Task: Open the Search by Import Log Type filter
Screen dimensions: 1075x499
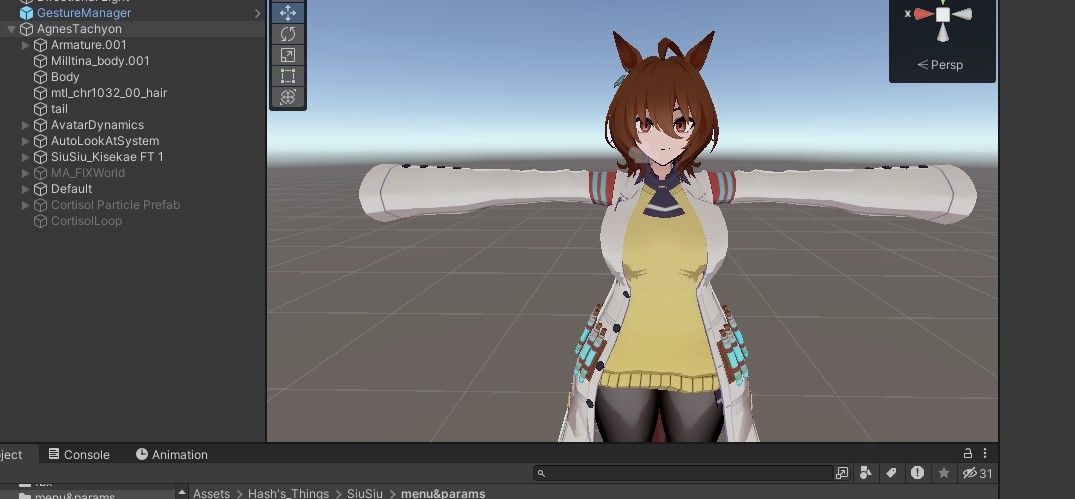Action: click(917, 473)
